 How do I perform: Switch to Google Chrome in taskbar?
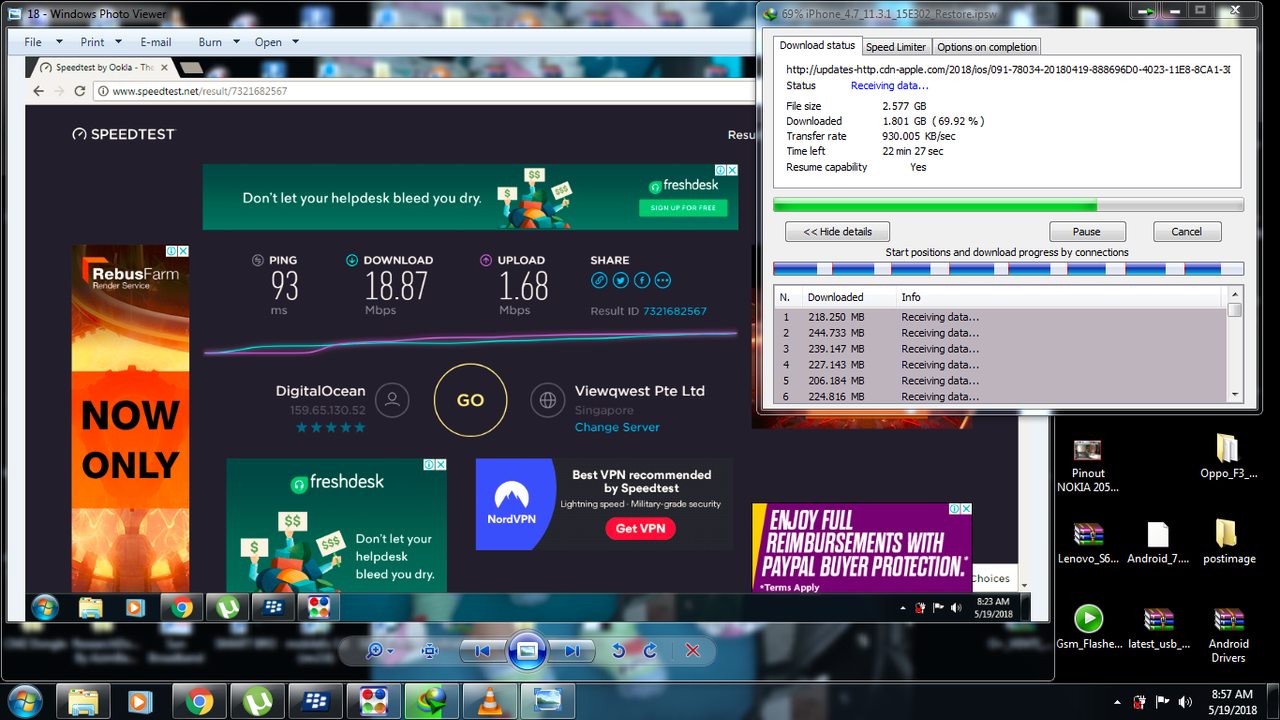pyautogui.click(x=198, y=701)
